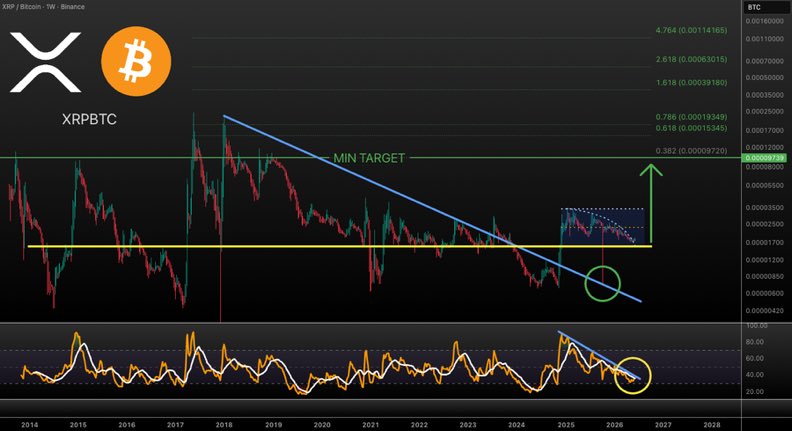Click RSI scale value 80.00
Image resolution: width=792 pixels, height=431 pixels.
[x=755, y=342]
